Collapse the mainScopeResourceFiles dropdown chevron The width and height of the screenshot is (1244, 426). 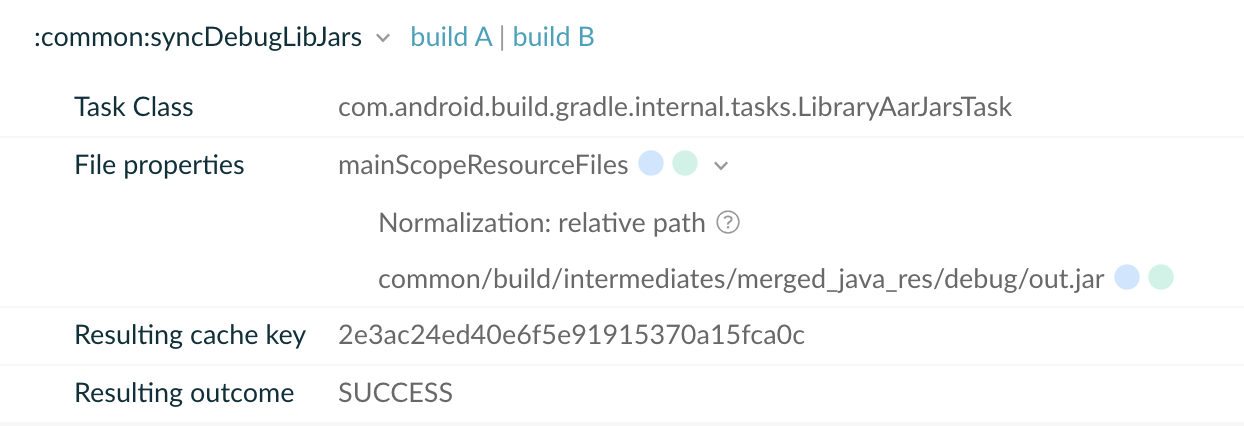click(720, 166)
